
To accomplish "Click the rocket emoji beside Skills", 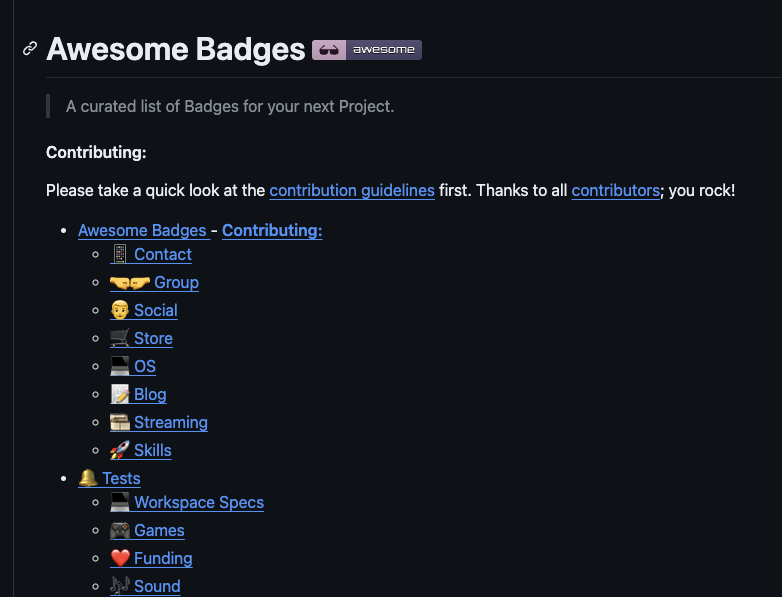I will click(x=120, y=450).
